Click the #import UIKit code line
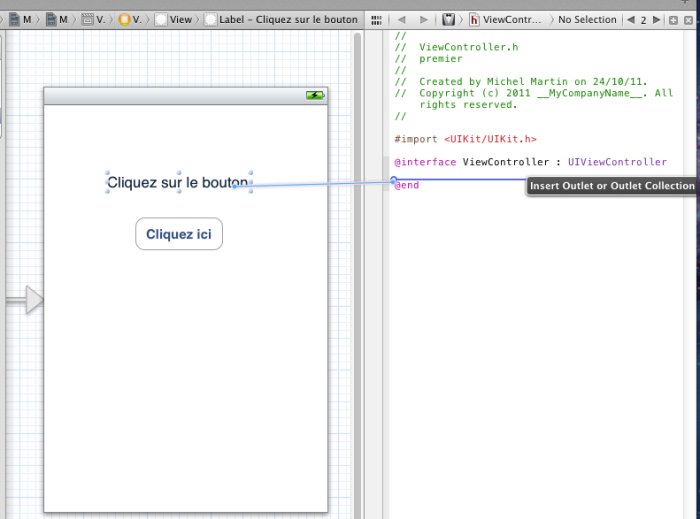 465,139
